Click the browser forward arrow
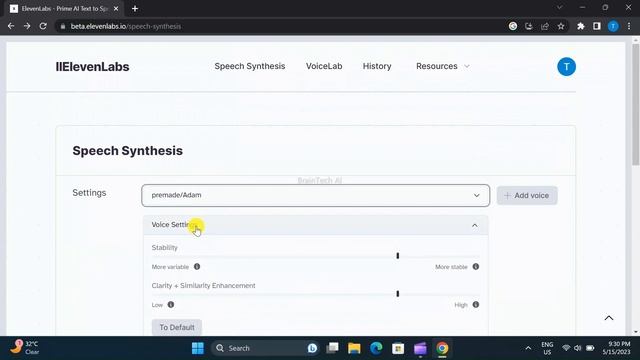Viewport: 640px width, 360px height. click(x=27, y=26)
